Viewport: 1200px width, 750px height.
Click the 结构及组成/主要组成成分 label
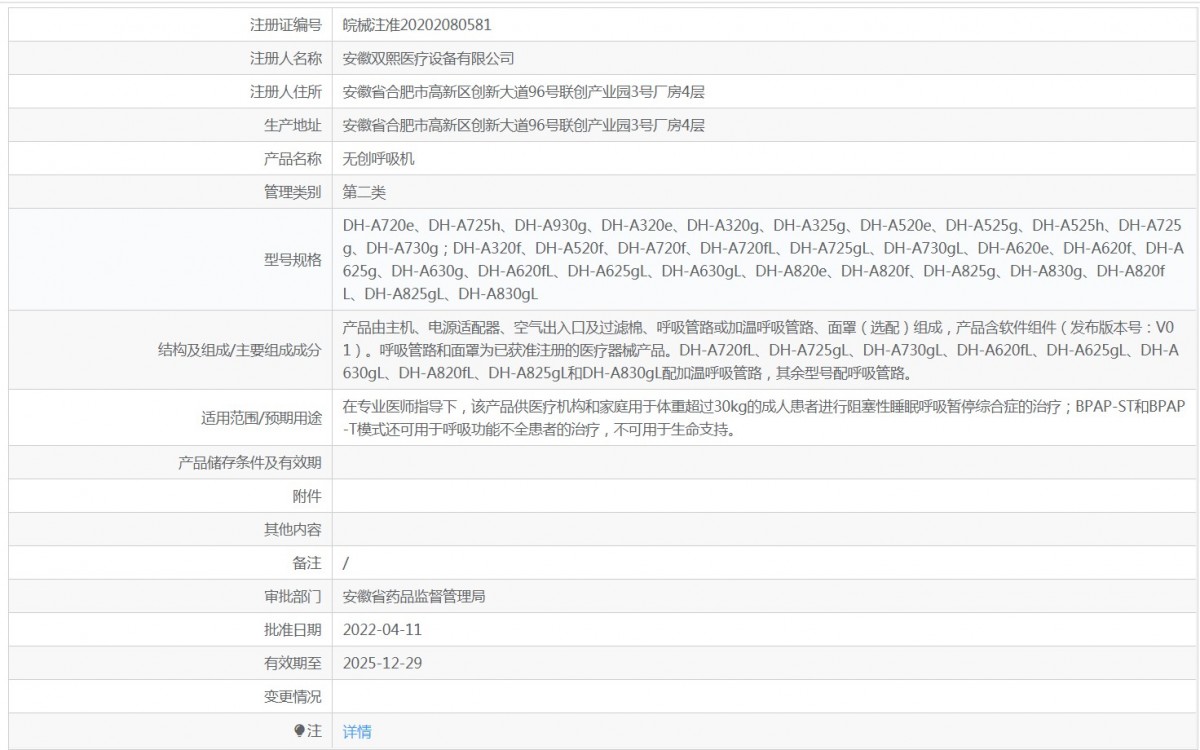(239, 350)
